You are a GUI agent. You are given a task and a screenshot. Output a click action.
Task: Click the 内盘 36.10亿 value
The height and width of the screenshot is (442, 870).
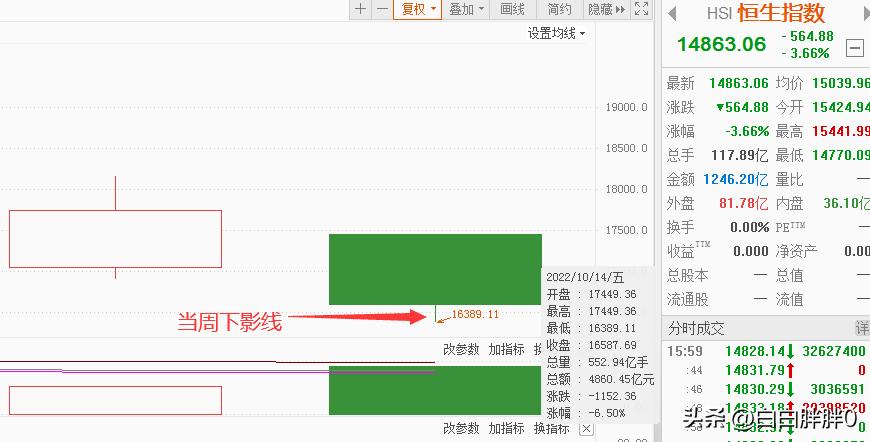846,204
